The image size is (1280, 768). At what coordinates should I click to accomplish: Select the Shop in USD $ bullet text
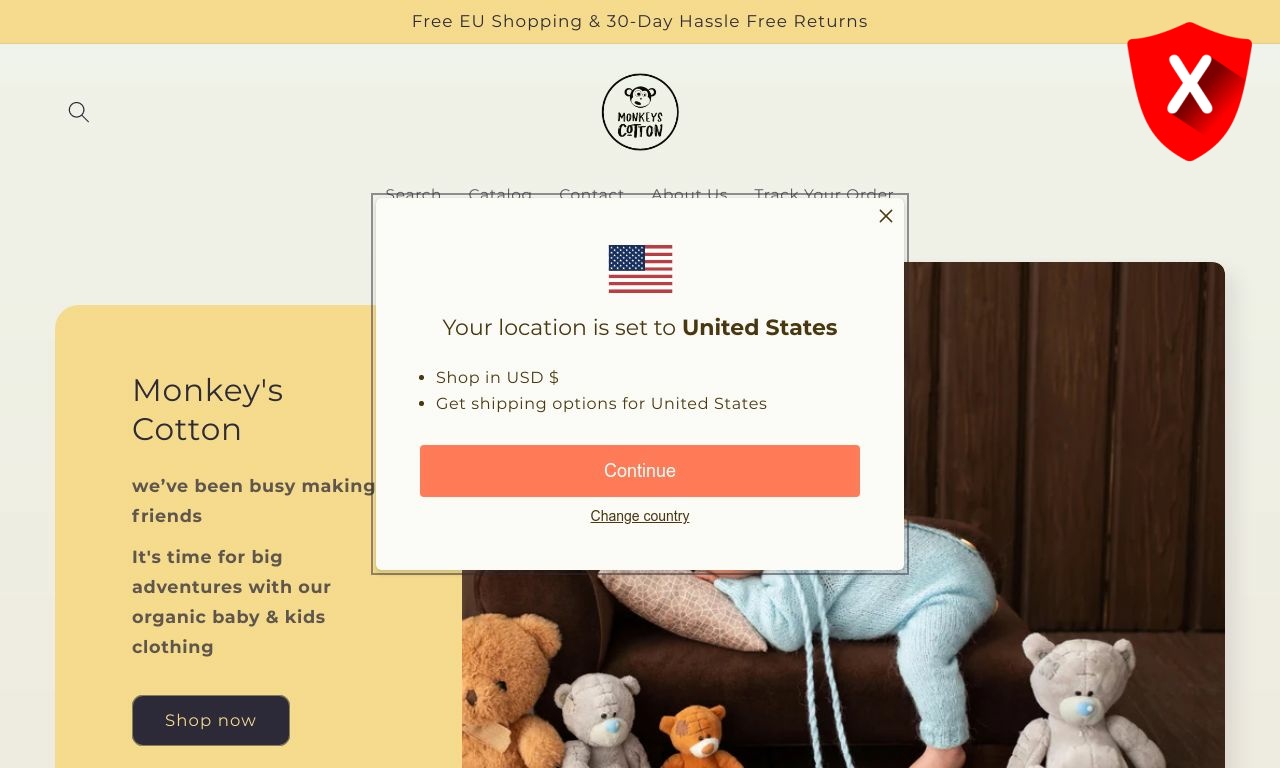497,377
